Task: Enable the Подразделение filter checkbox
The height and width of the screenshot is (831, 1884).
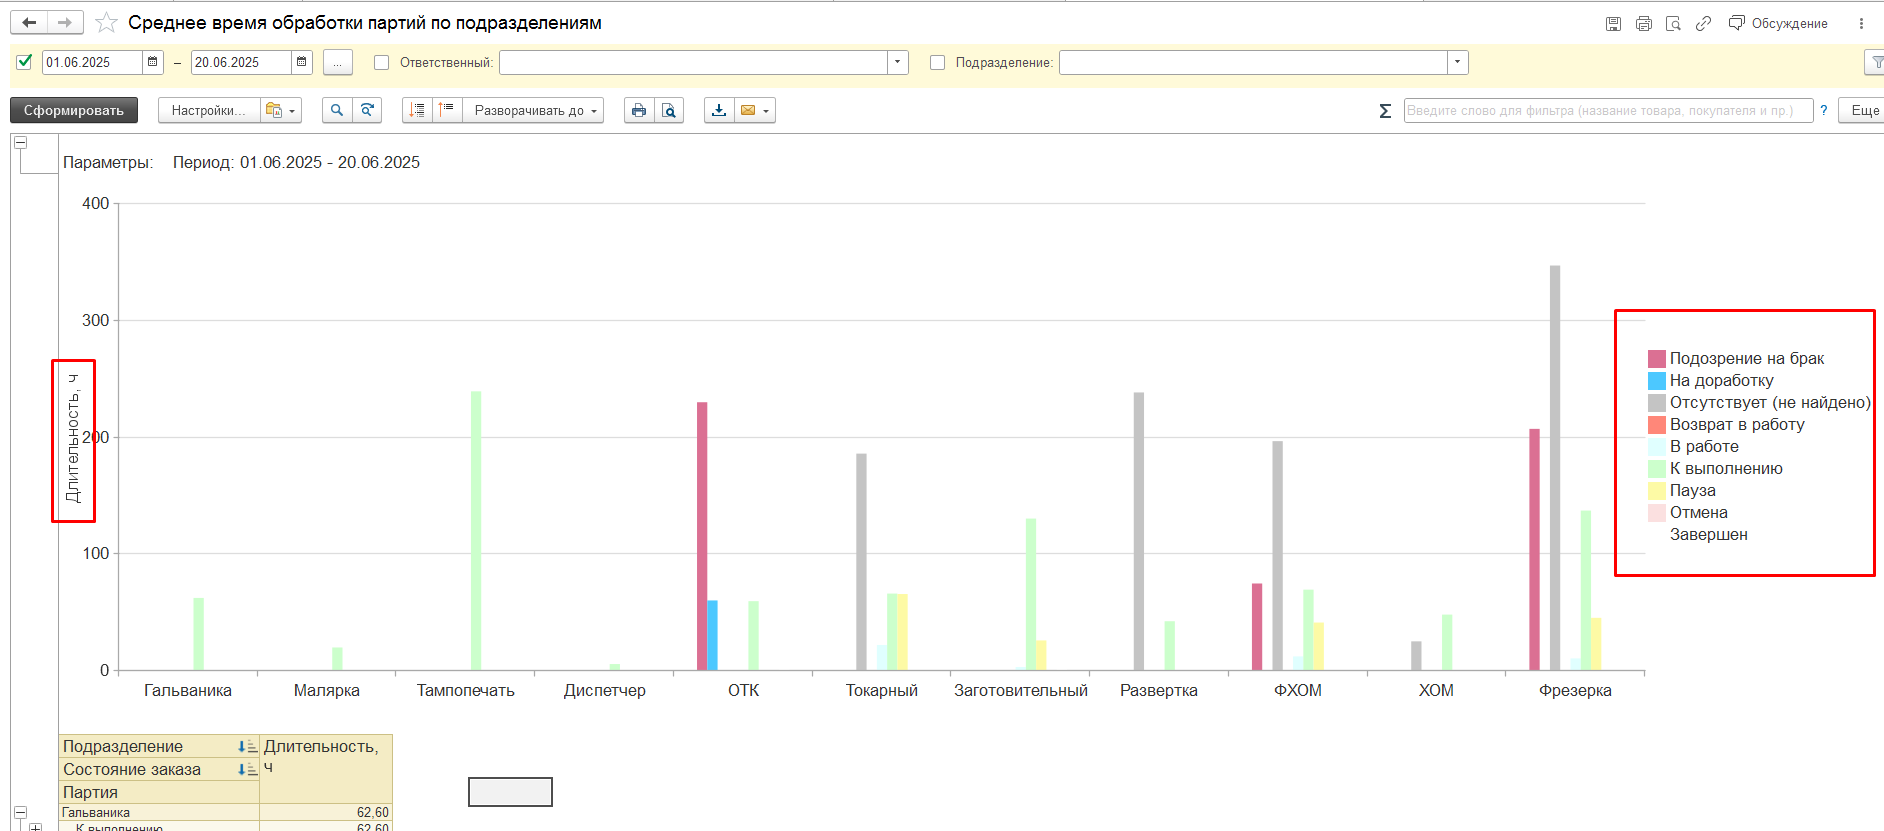Action: [937, 62]
